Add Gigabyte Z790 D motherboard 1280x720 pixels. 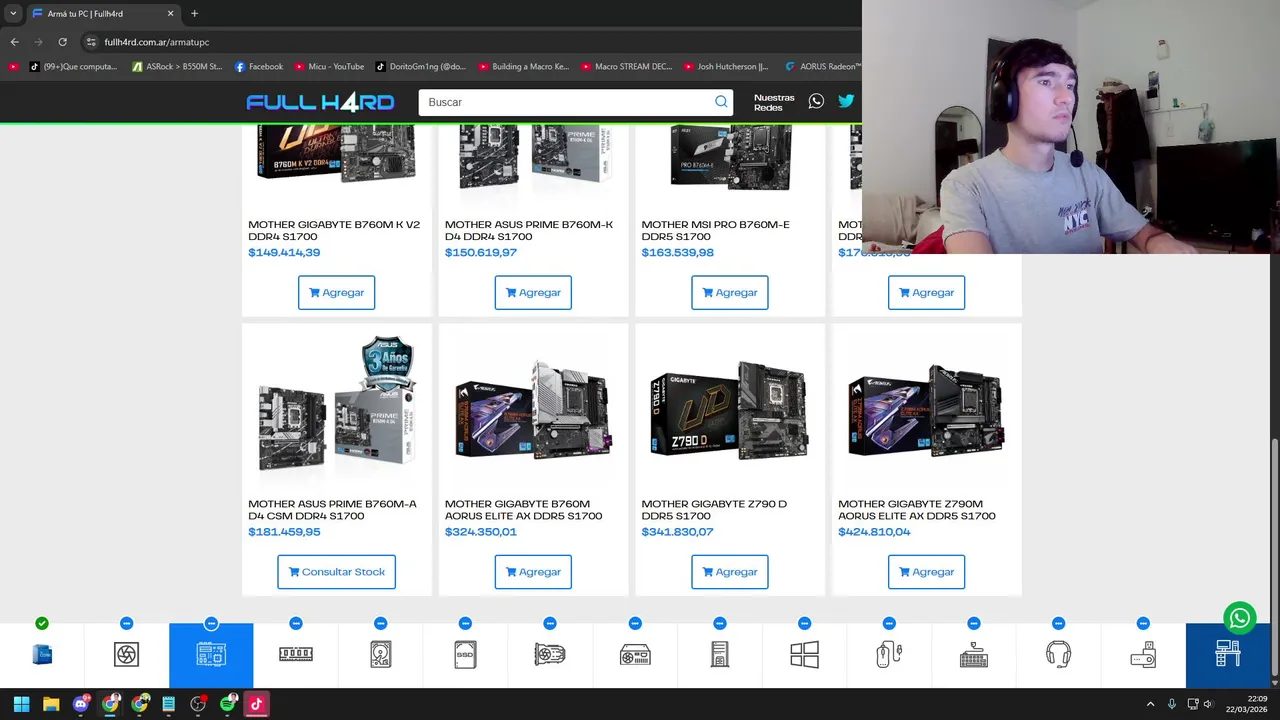click(730, 572)
